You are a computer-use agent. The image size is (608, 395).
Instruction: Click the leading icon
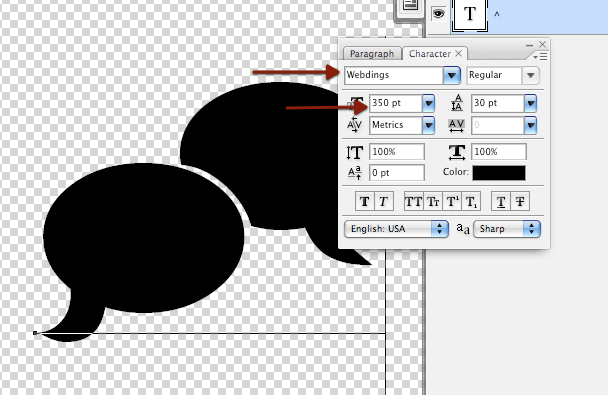click(x=457, y=103)
